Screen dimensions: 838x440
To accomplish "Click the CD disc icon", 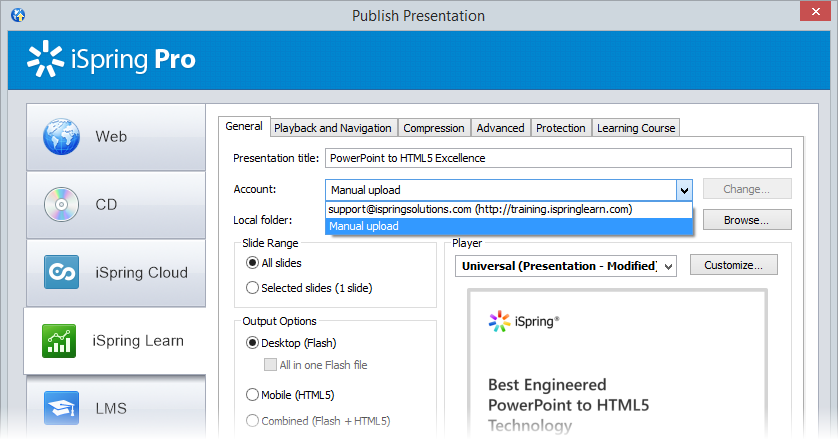I will tap(61, 204).
